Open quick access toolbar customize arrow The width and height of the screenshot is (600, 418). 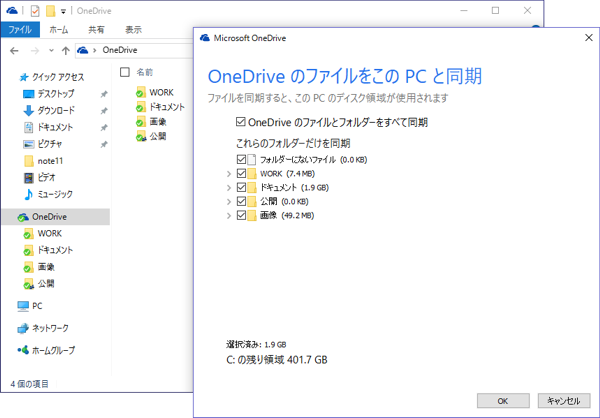[x=63, y=11]
